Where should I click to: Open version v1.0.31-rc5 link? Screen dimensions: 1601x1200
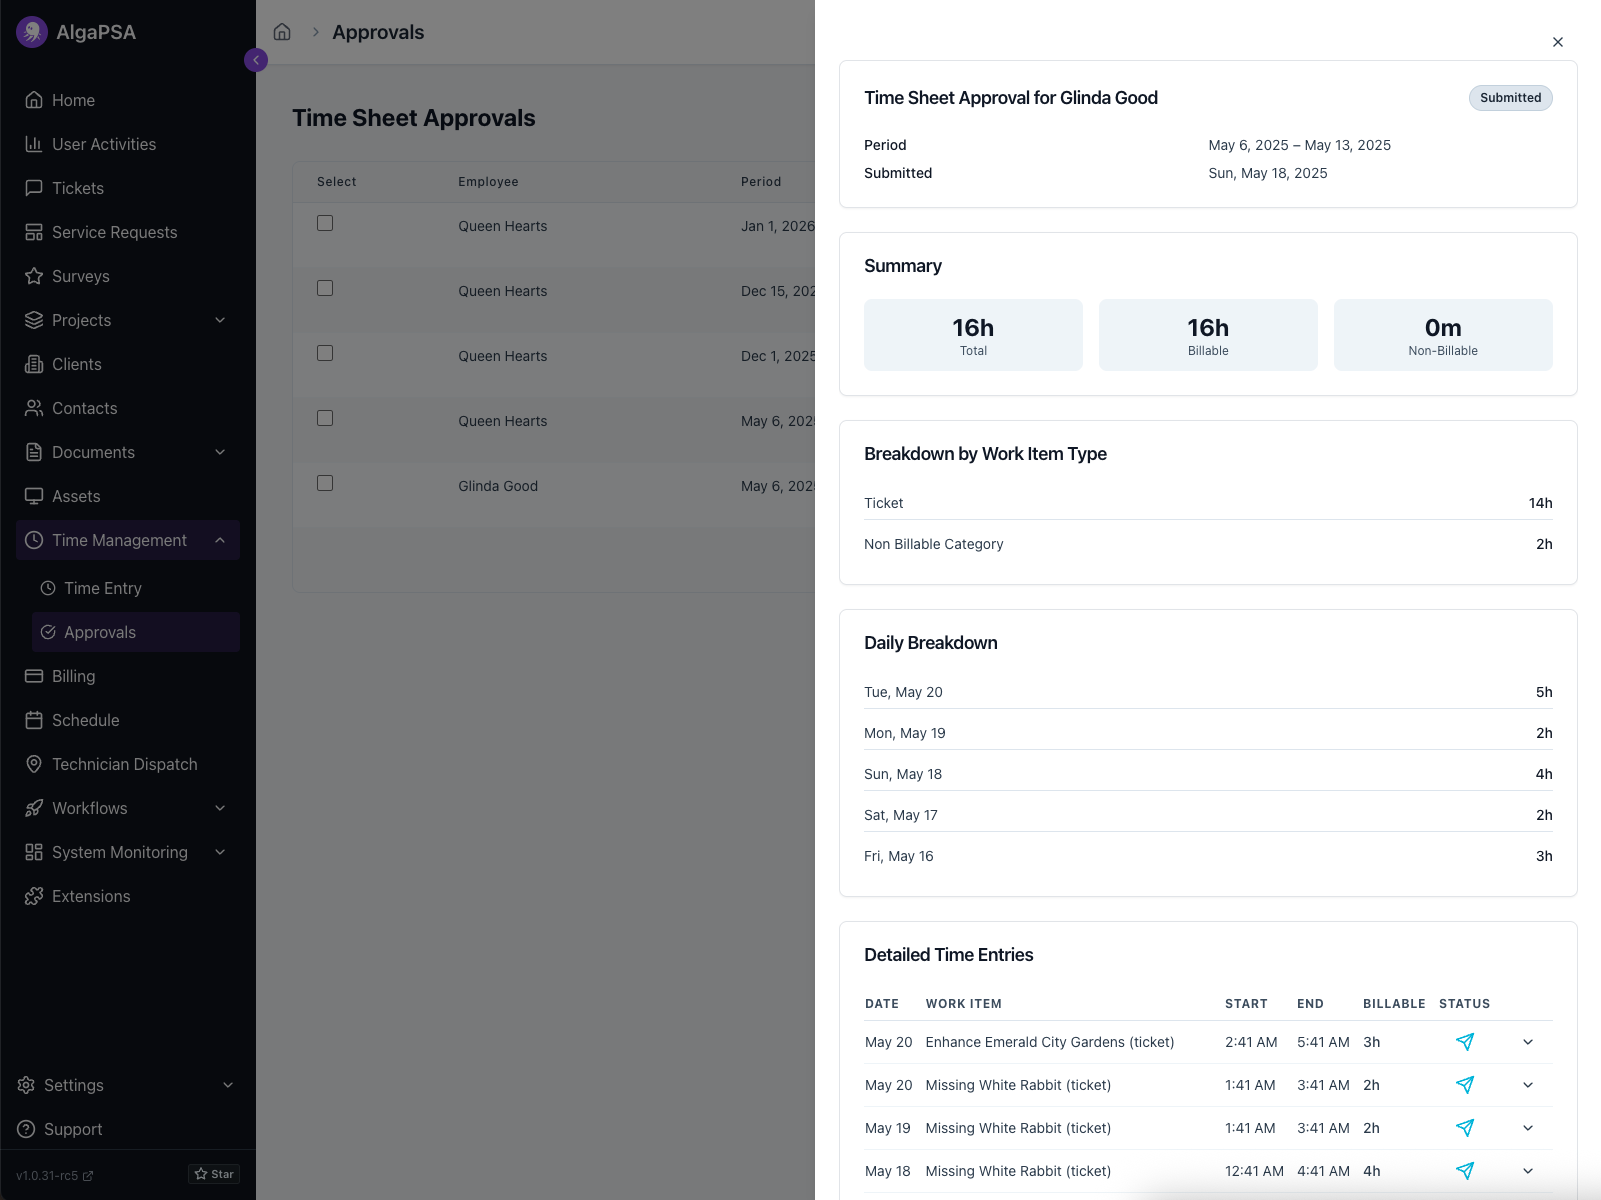55,1176
